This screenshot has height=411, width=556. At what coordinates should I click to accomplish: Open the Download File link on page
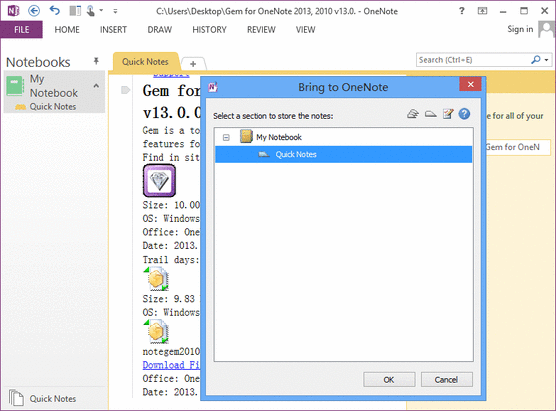[x=171, y=365]
